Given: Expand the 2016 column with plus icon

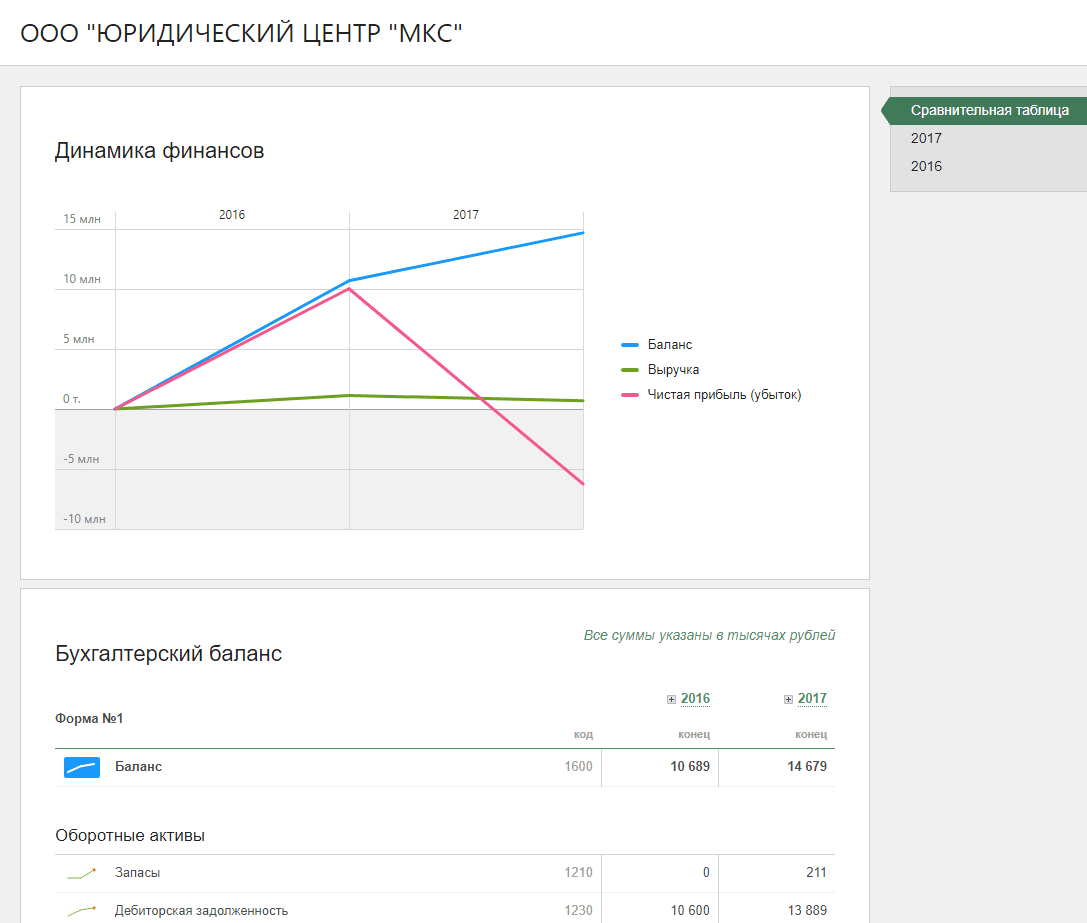Looking at the screenshot, I should pos(671,700).
